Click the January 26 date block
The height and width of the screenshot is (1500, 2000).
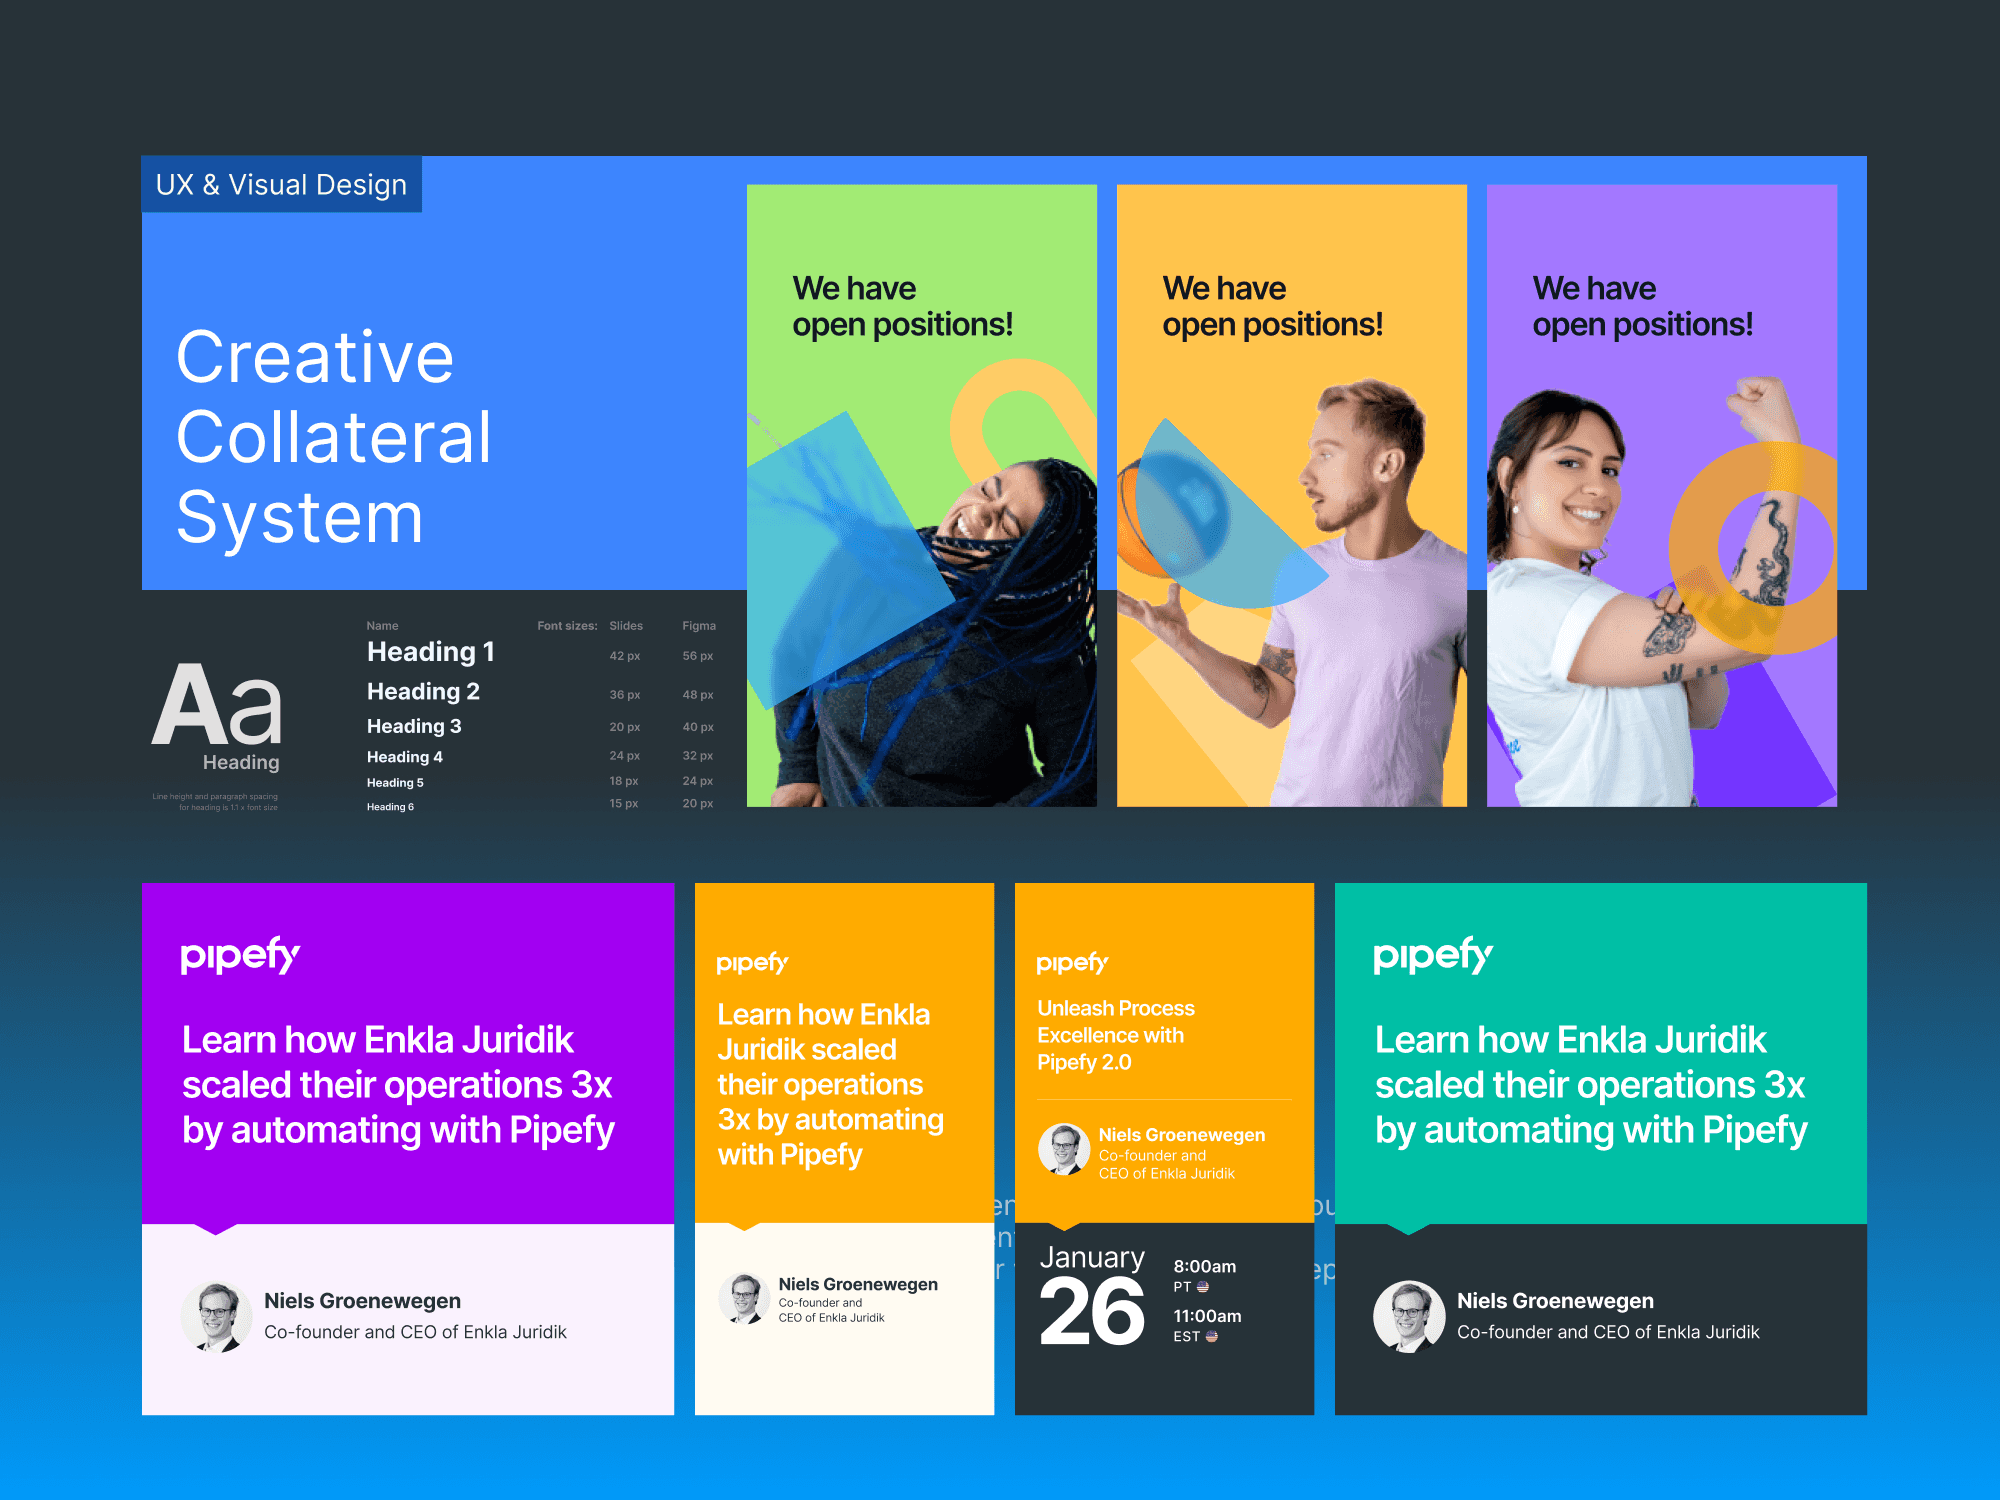coord(1092,1295)
